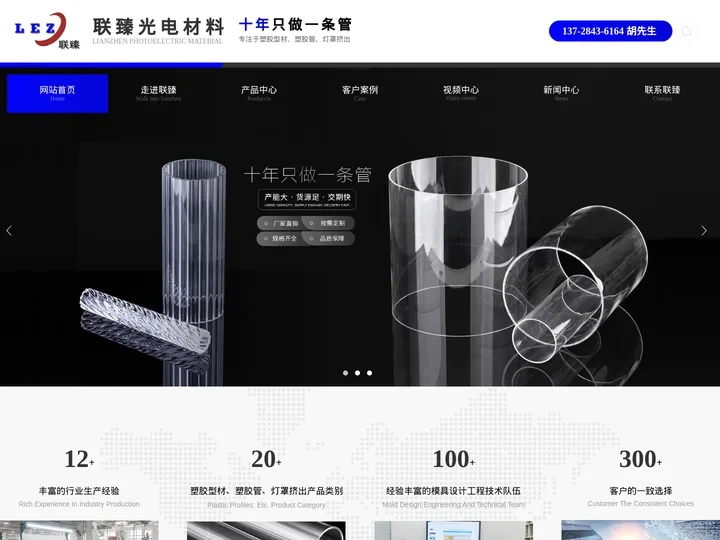Image resolution: width=720 pixels, height=540 pixels.
Task: Select first carousel dot
Action: (x=345, y=373)
